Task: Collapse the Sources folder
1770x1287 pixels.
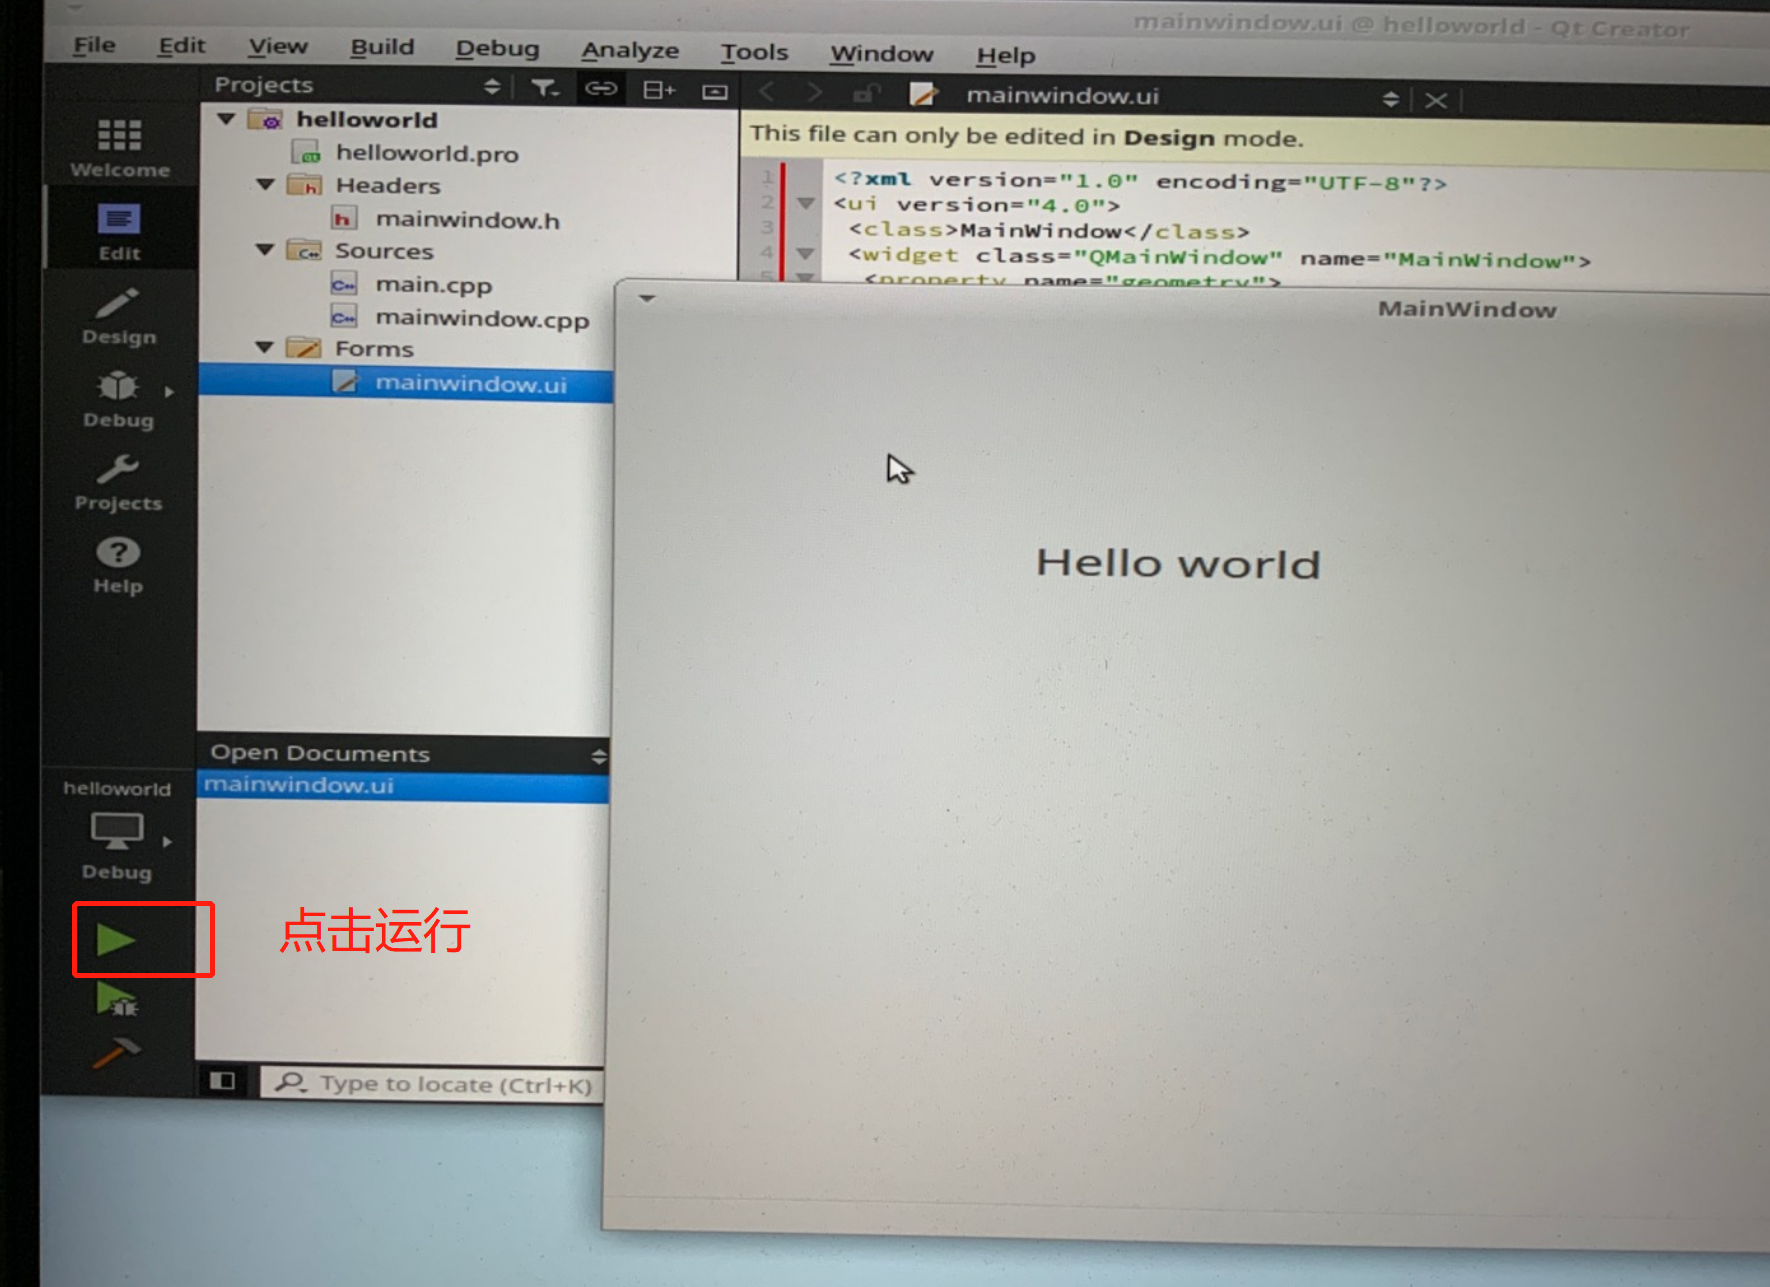Action: pos(264,249)
